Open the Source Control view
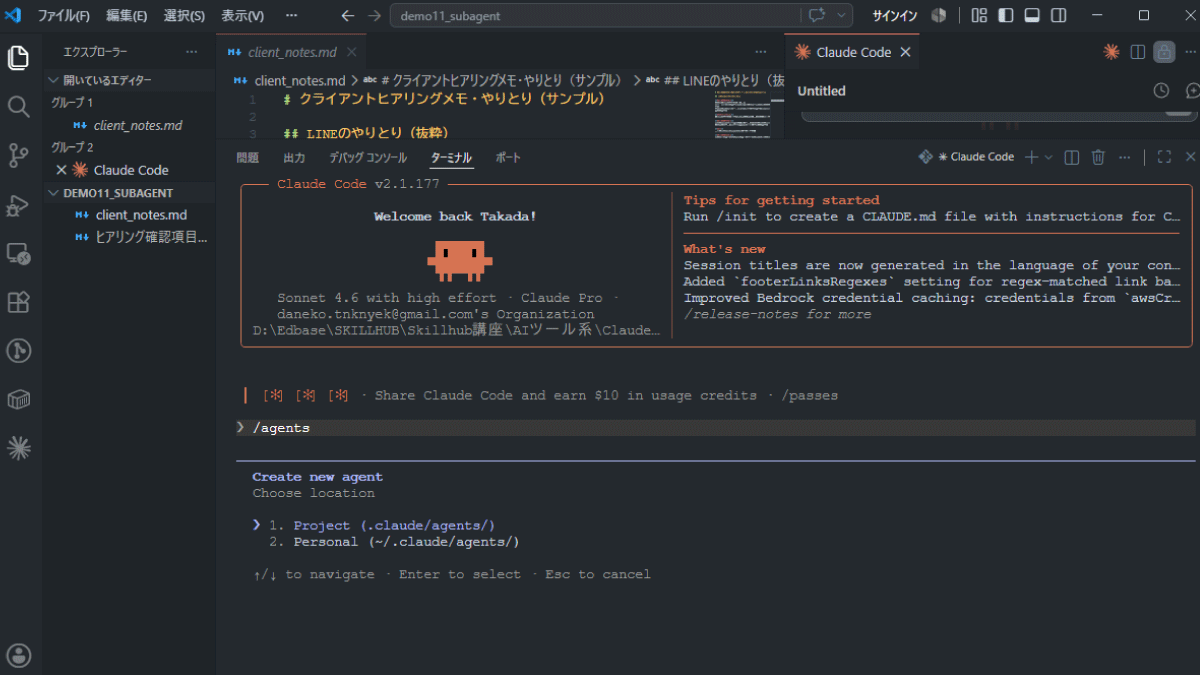The image size is (1200, 675). coord(18,155)
